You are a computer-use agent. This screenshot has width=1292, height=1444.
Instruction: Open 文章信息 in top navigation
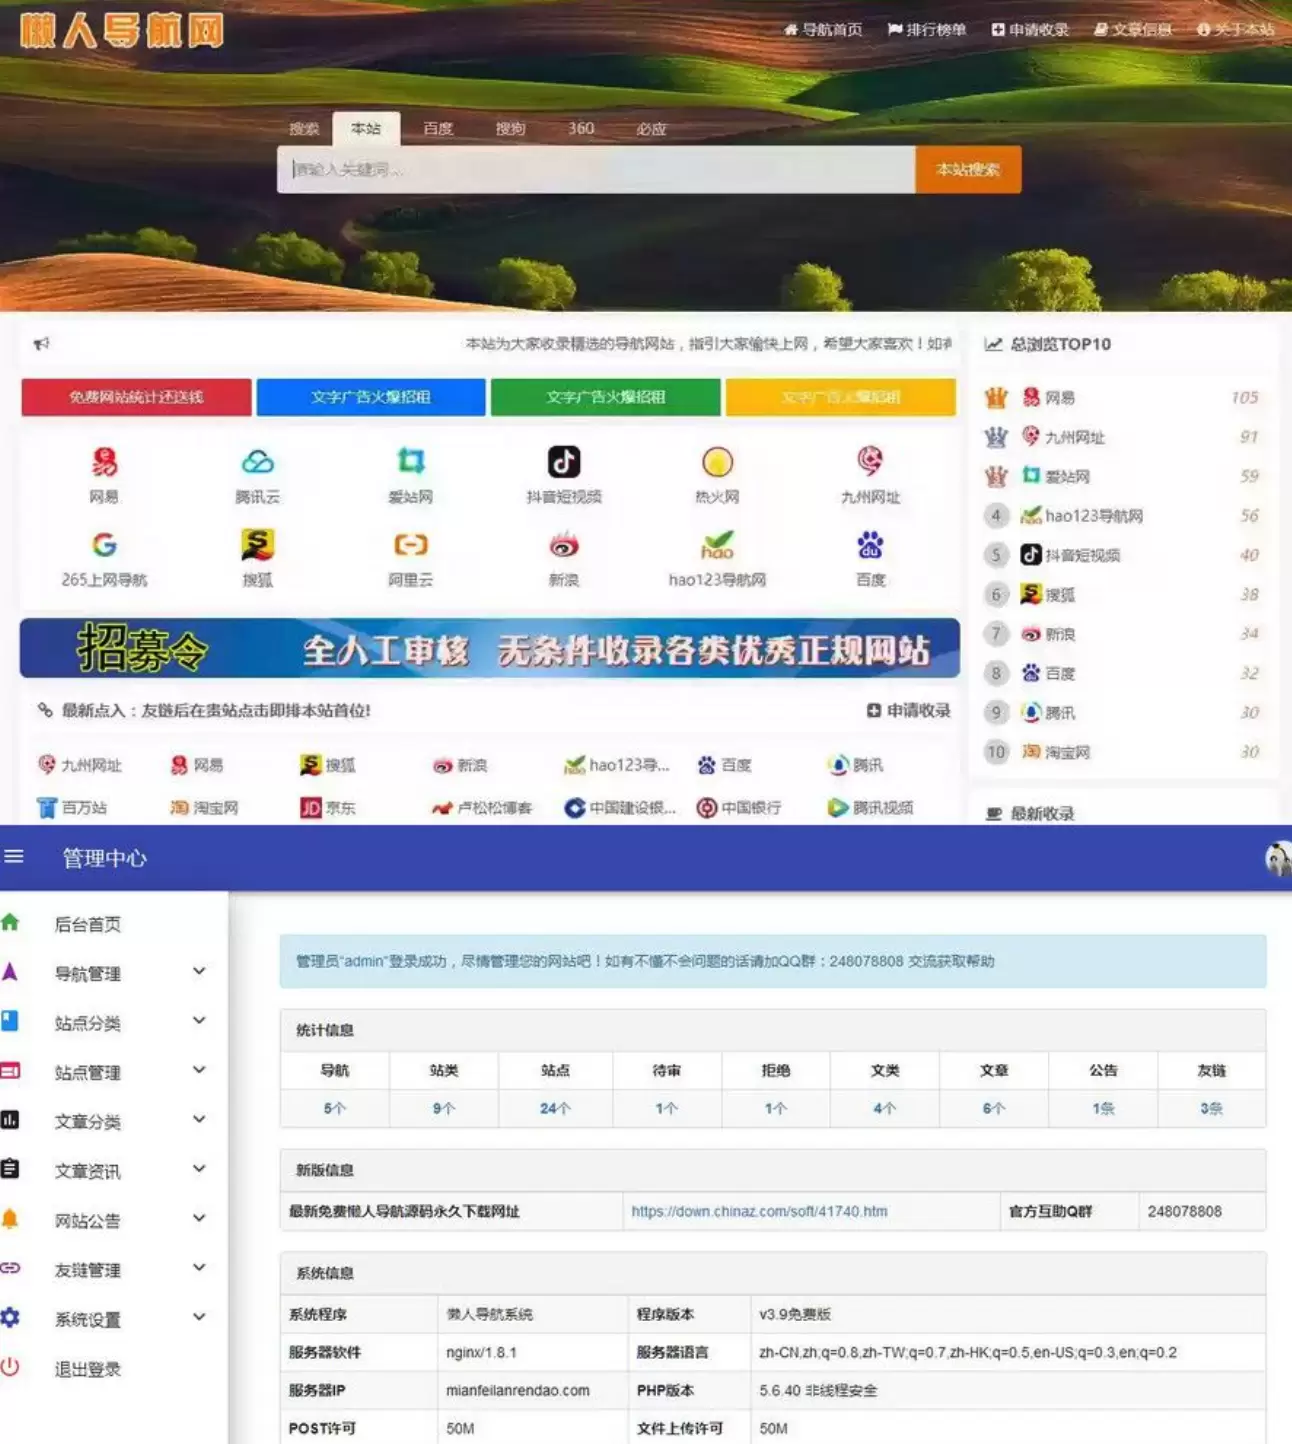[1133, 30]
